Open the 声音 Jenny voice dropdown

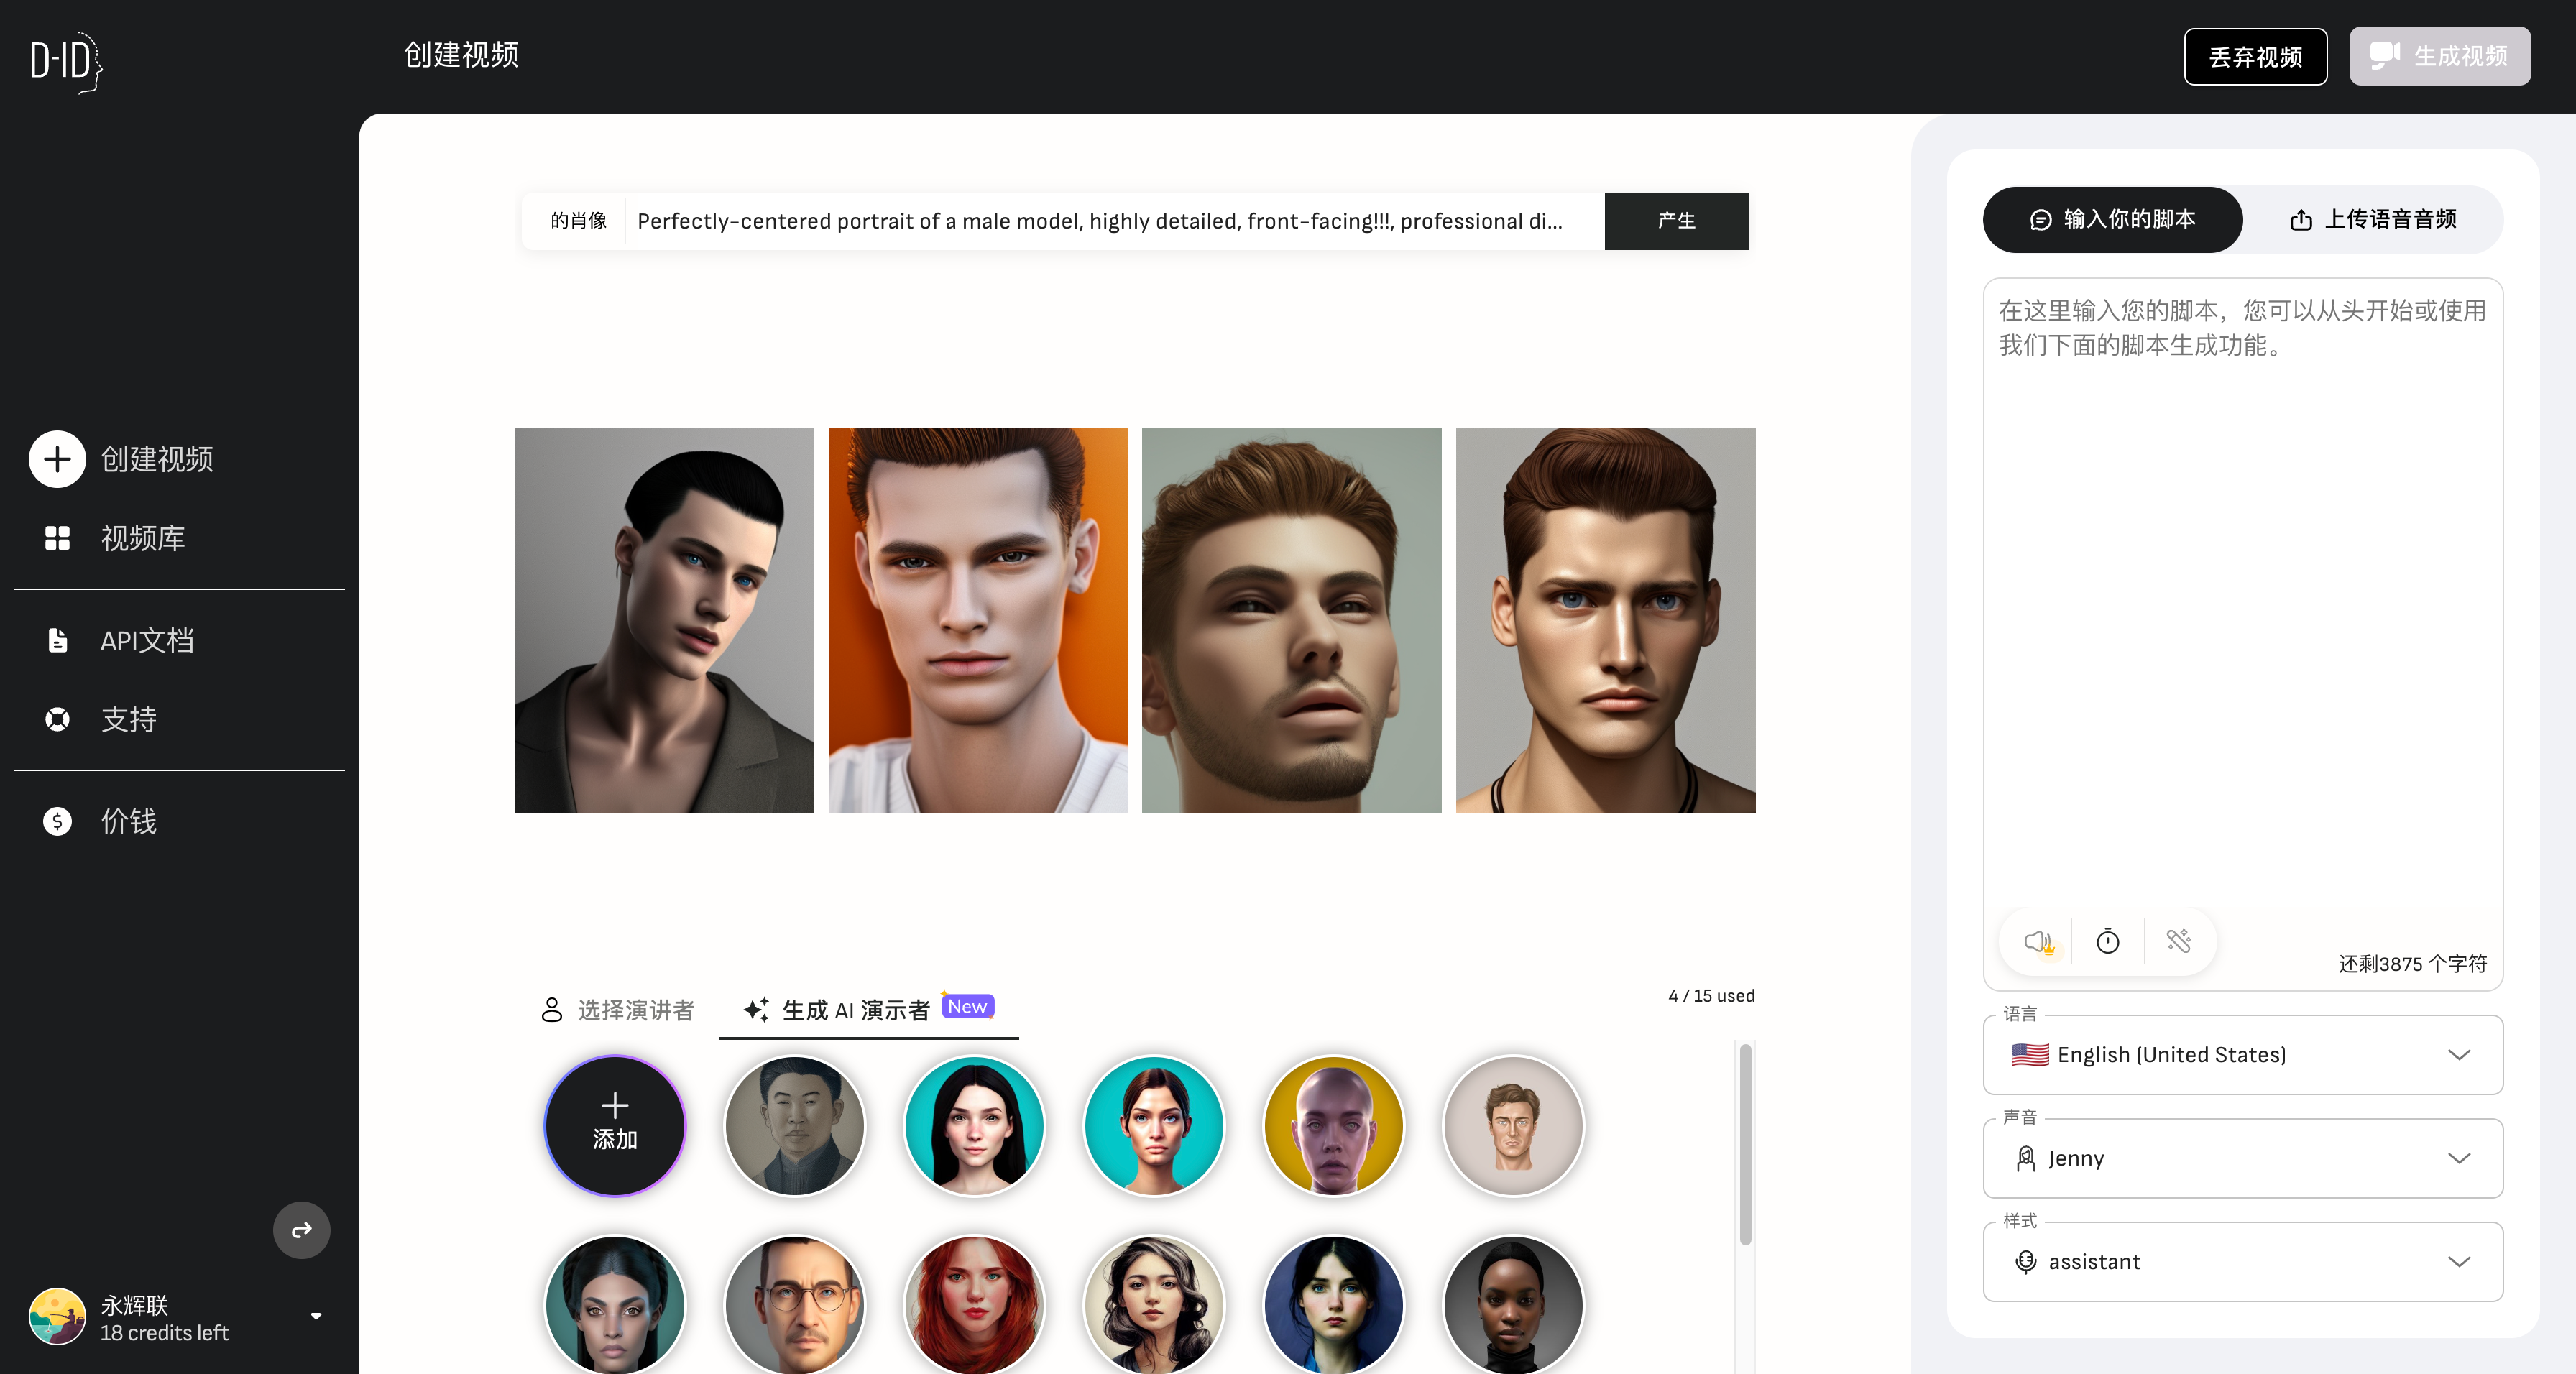tap(2242, 1158)
